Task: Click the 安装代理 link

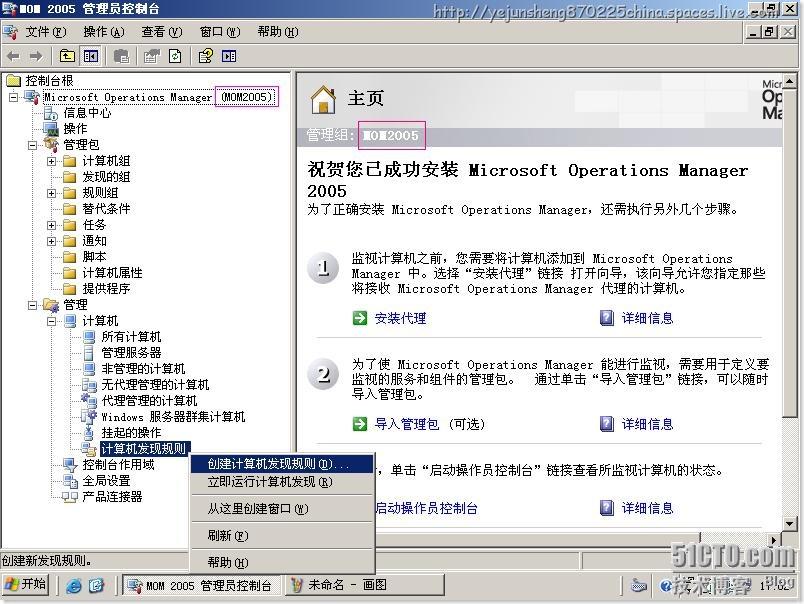Action: (x=400, y=318)
